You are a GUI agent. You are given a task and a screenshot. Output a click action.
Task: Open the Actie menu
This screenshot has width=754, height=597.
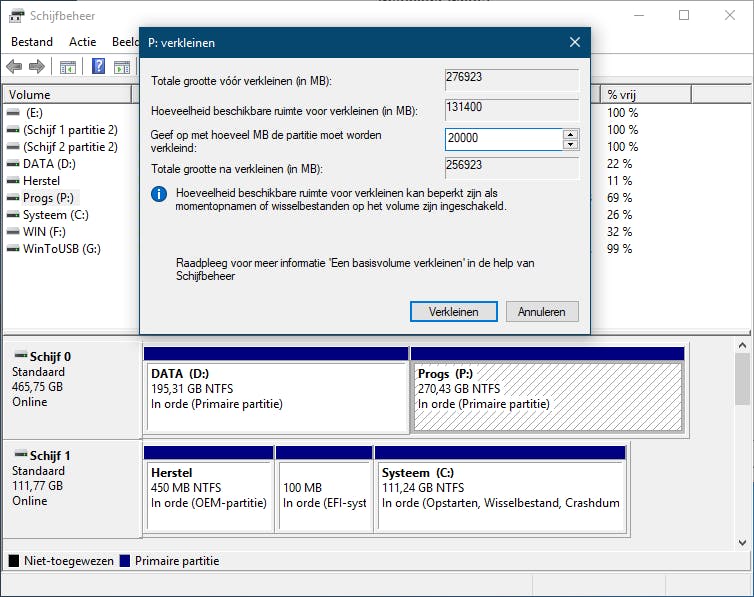pos(83,42)
